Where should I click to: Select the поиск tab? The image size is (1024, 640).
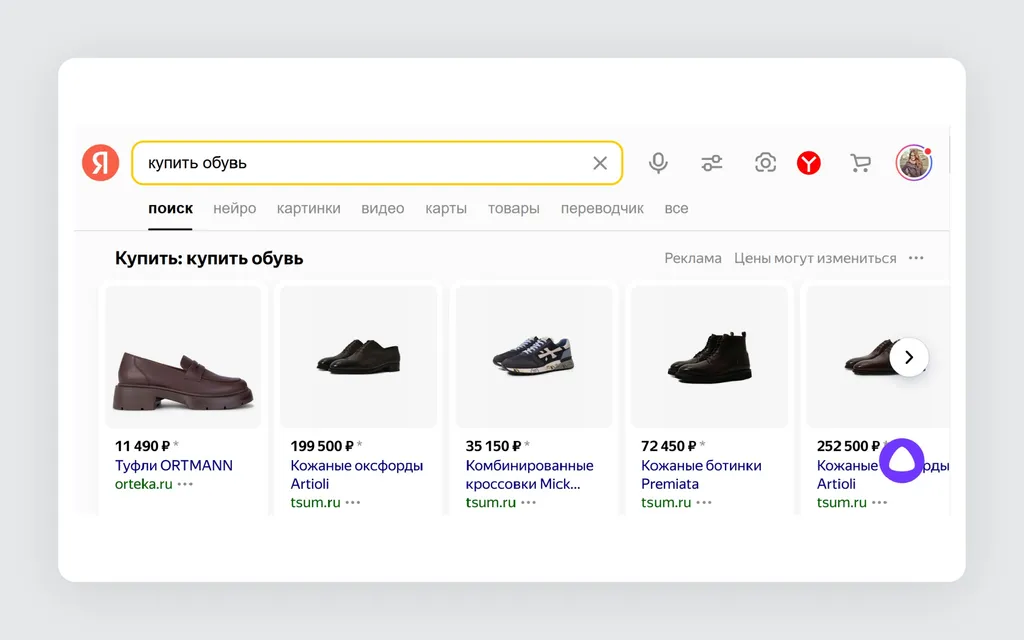tap(170, 208)
